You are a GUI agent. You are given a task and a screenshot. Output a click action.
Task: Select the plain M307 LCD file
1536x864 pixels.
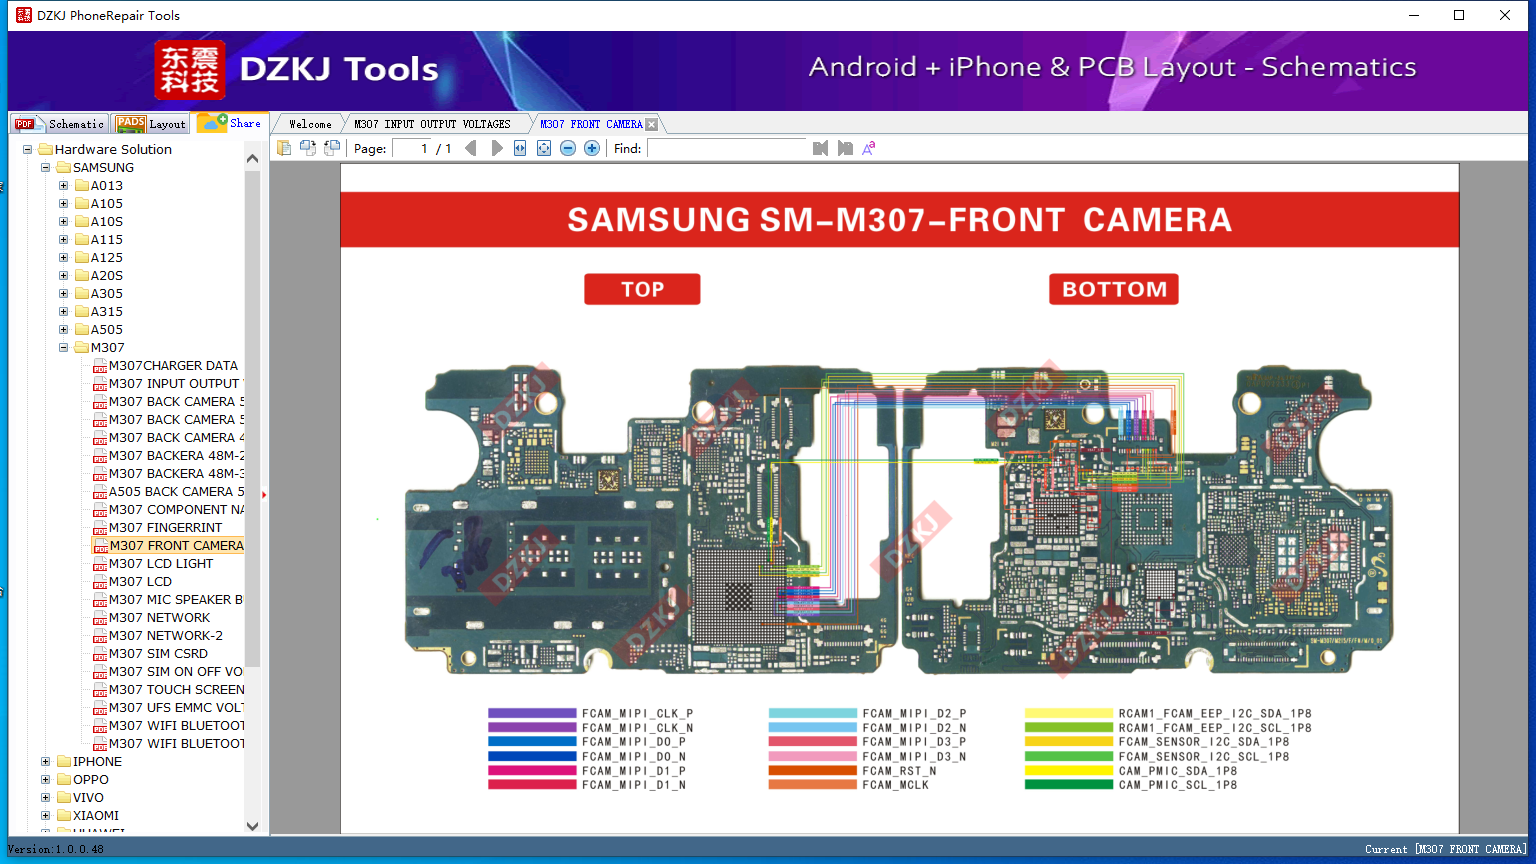pos(140,582)
